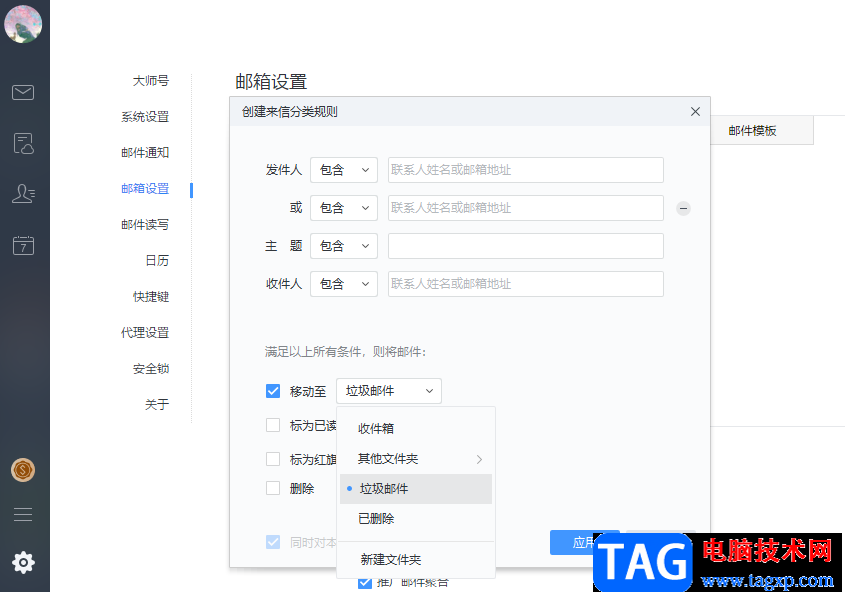Select 垃圾邮件 in the folder list
This screenshot has height=592, width=845.
point(416,489)
